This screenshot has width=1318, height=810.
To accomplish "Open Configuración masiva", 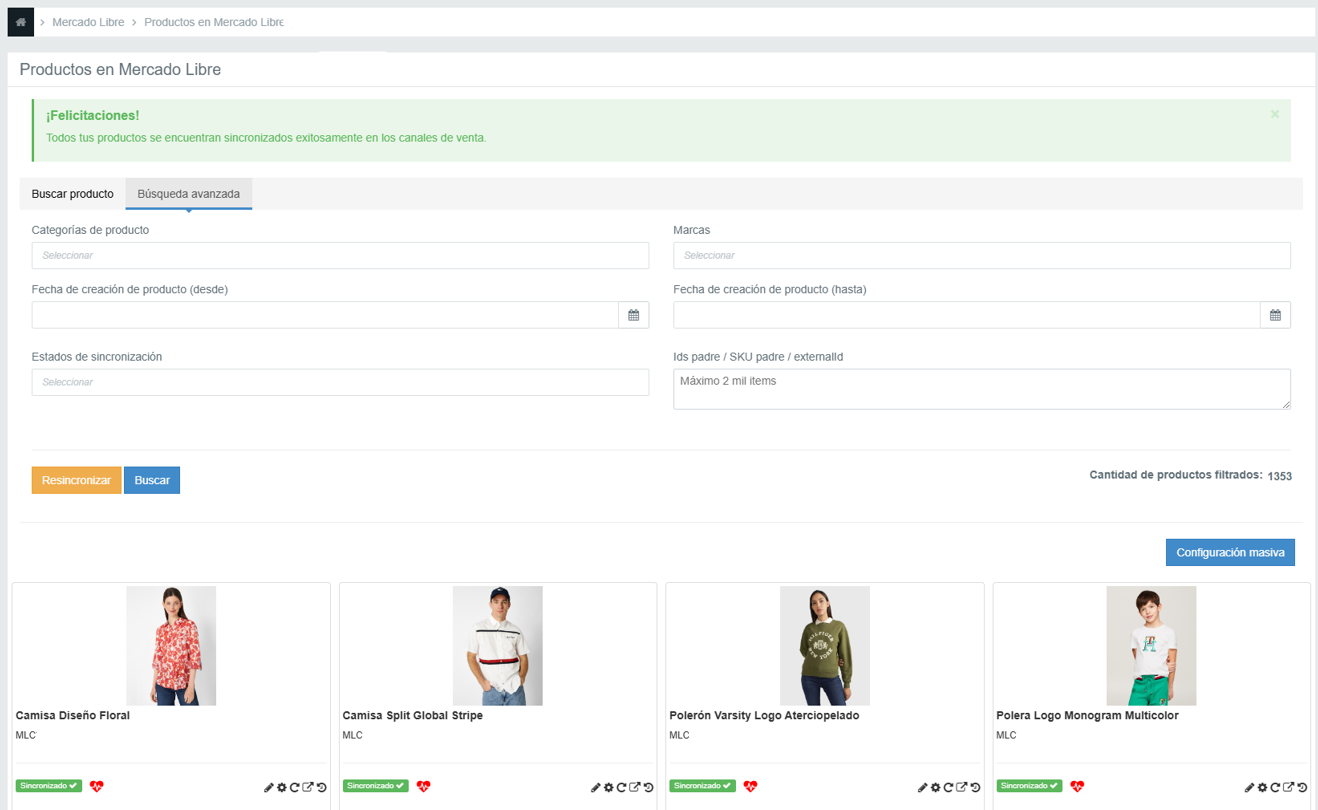I will point(1230,552).
